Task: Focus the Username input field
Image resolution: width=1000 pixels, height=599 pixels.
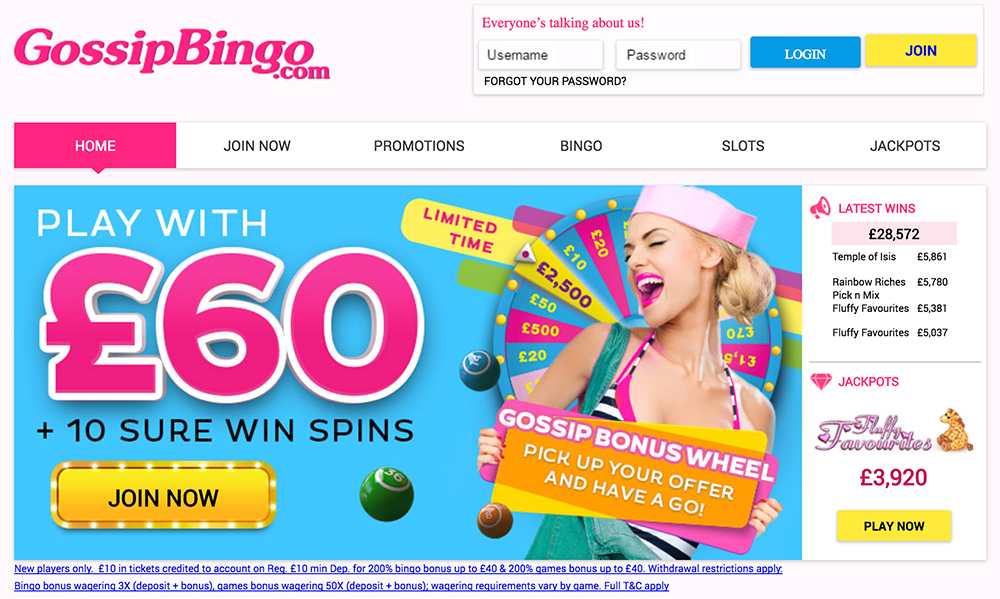Action: (540, 55)
